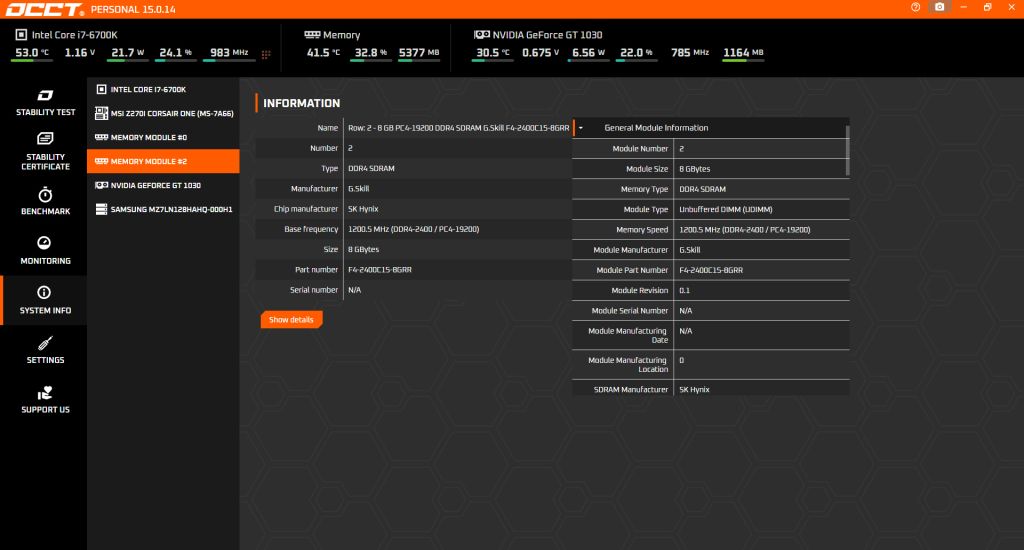Viewport: 1024px width, 550px height.
Task: Click the GPU card icon in header
Action: tap(482, 35)
